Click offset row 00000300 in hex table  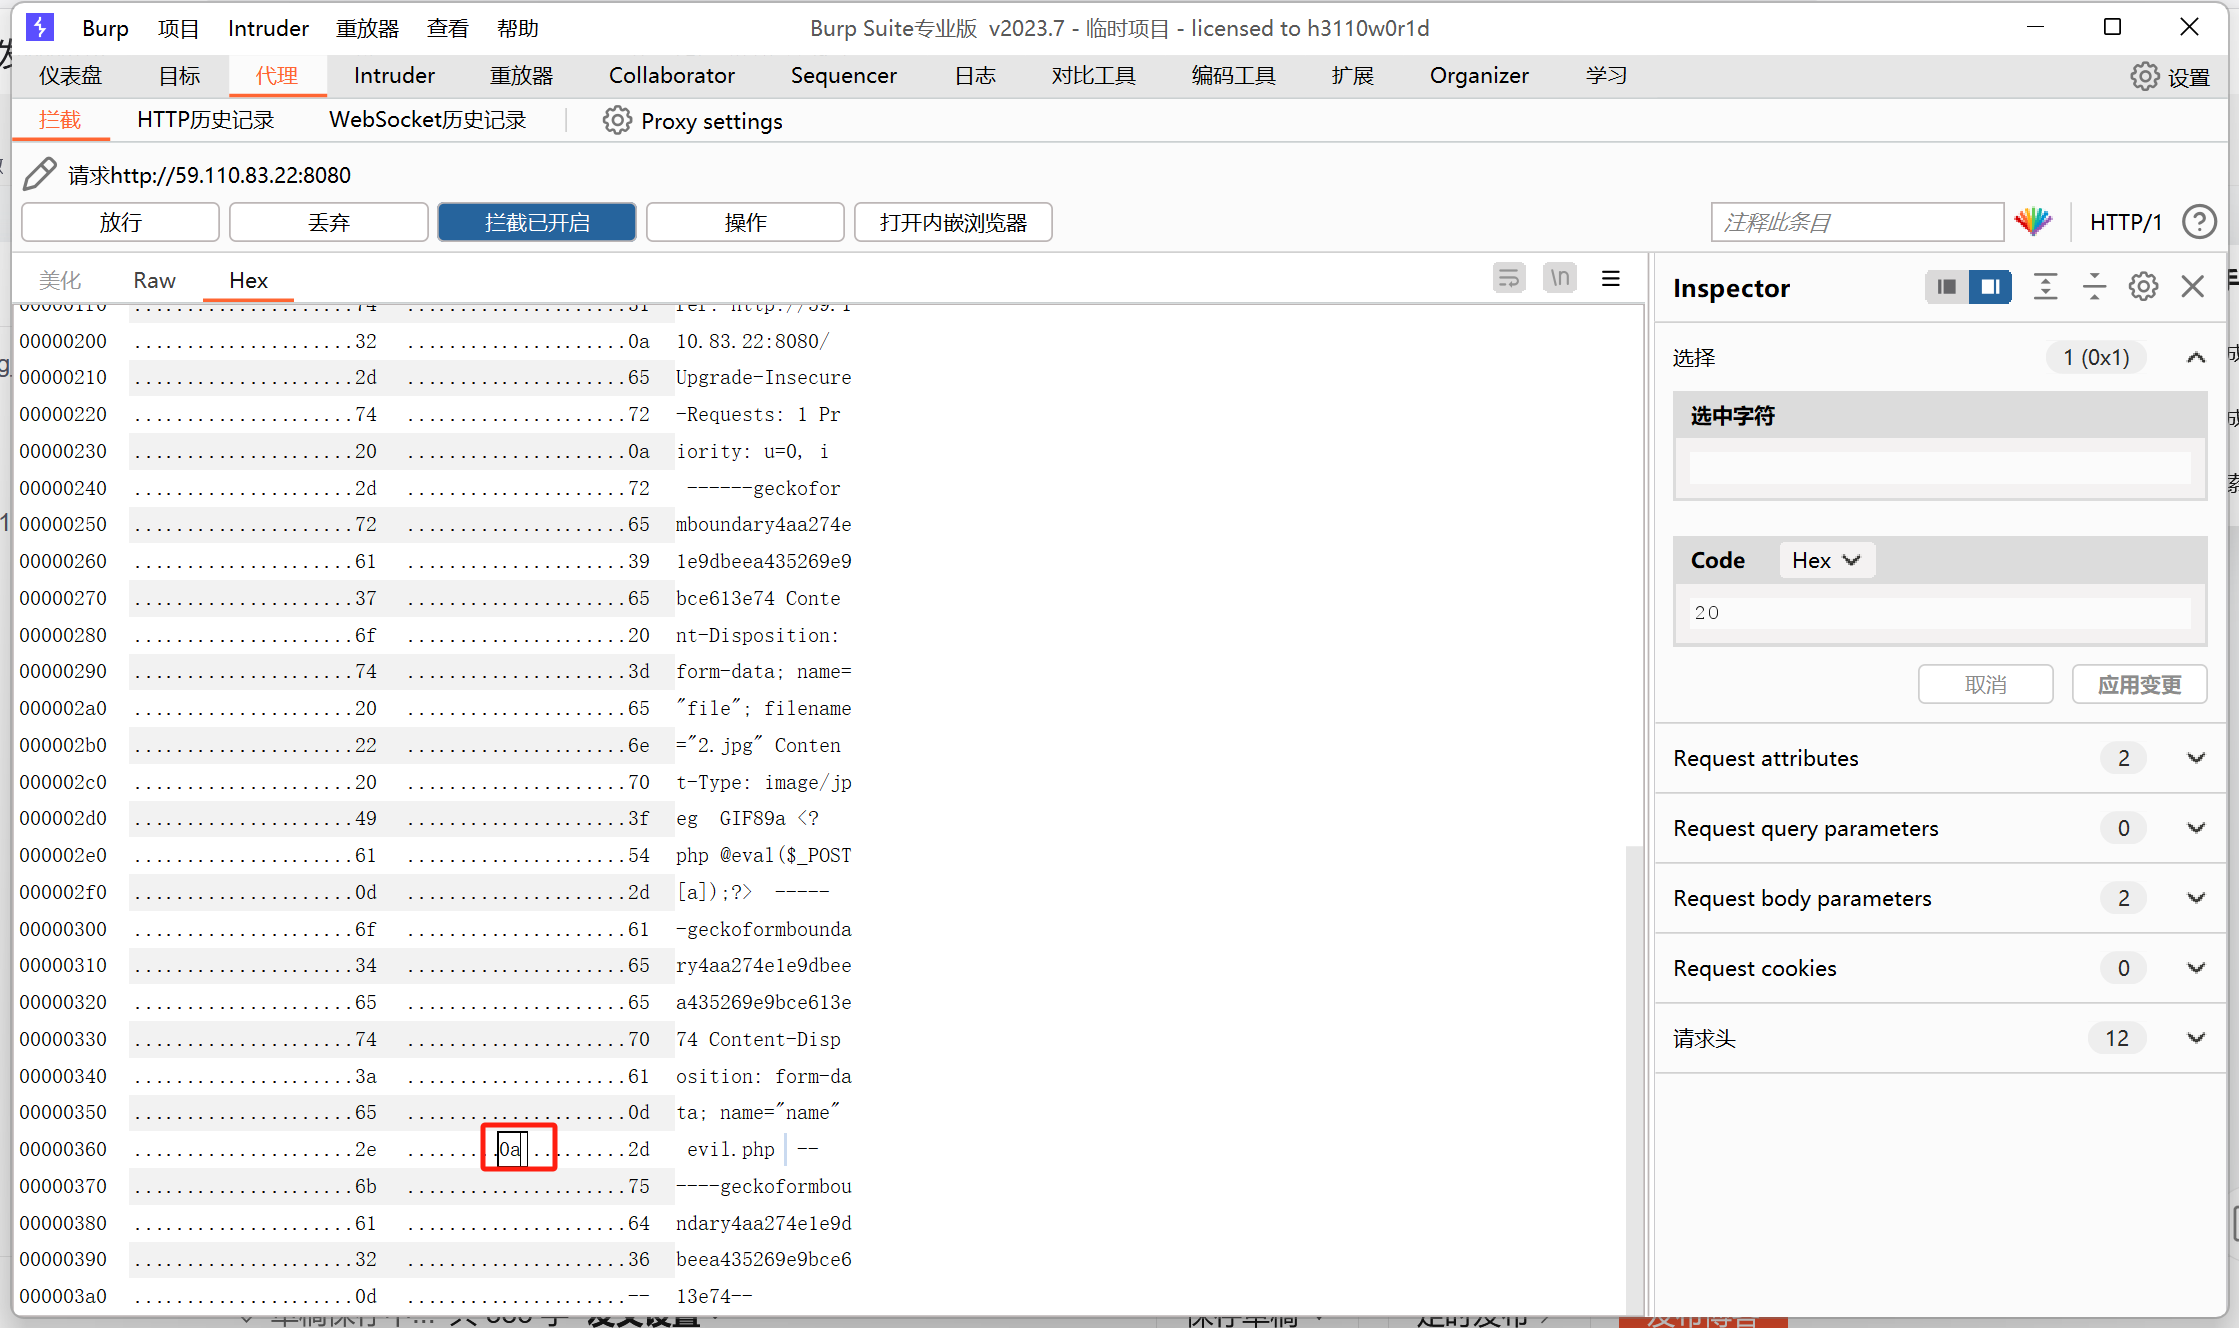click(x=64, y=929)
